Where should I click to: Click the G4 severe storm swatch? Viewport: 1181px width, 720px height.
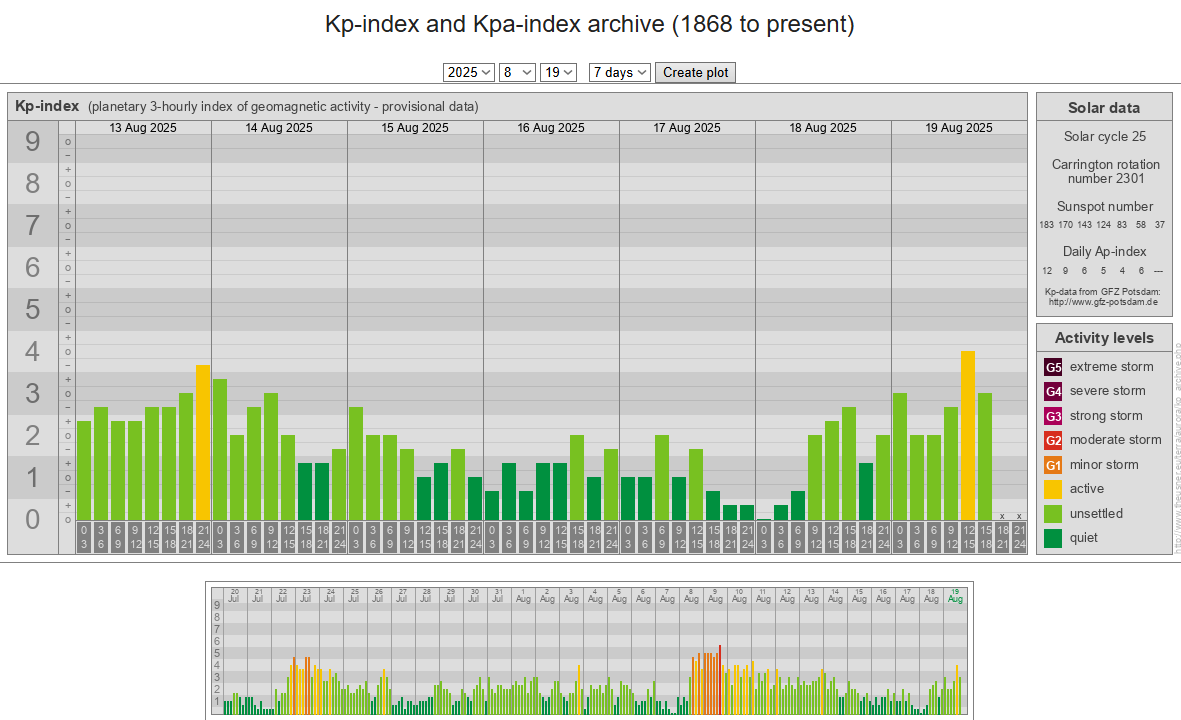tap(1053, 391)
